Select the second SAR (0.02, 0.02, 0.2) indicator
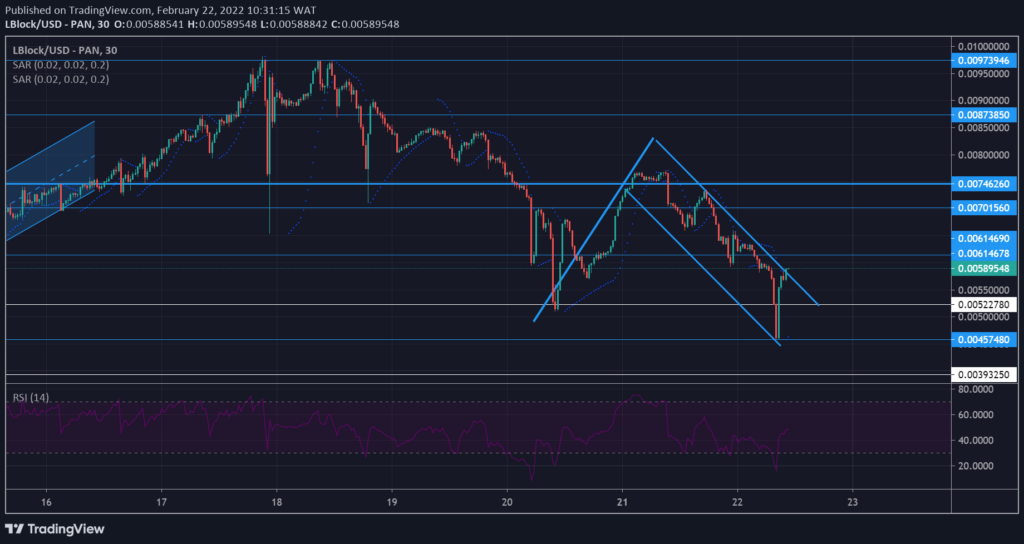This screenshot has height=544, width=1024. coord(61,80)
